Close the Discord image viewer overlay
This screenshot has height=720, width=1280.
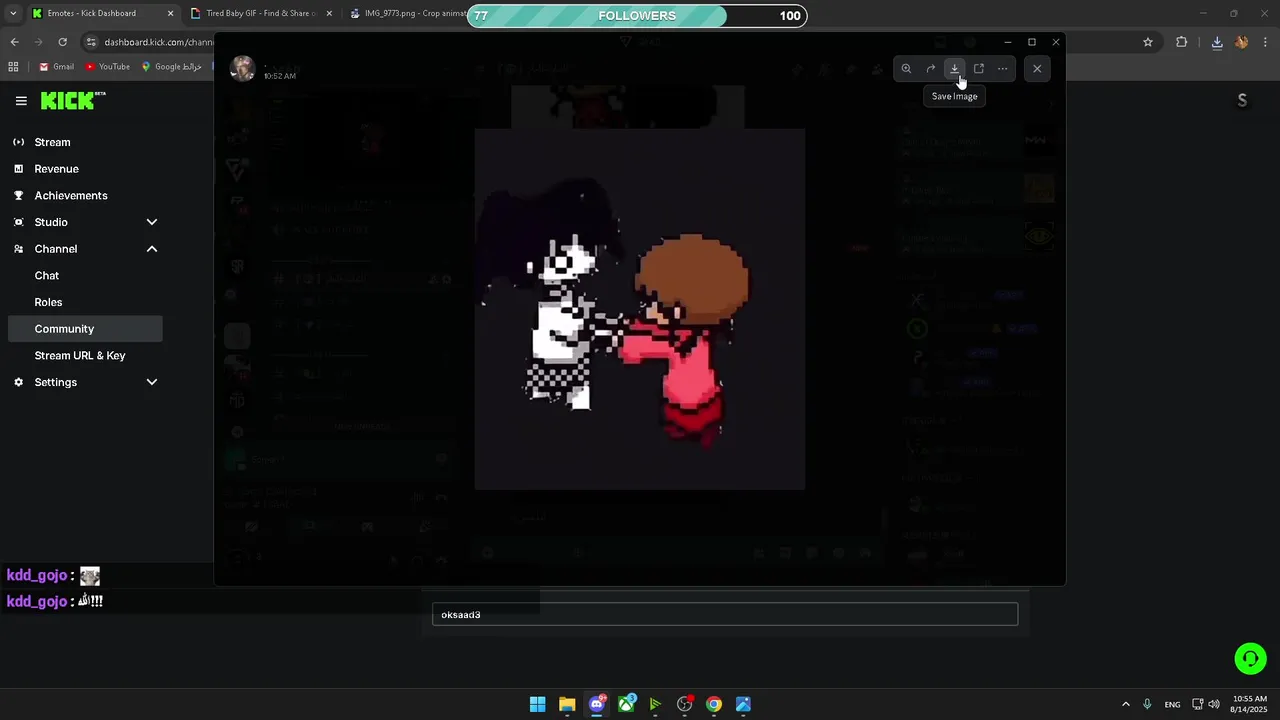tap(1037, 69)
